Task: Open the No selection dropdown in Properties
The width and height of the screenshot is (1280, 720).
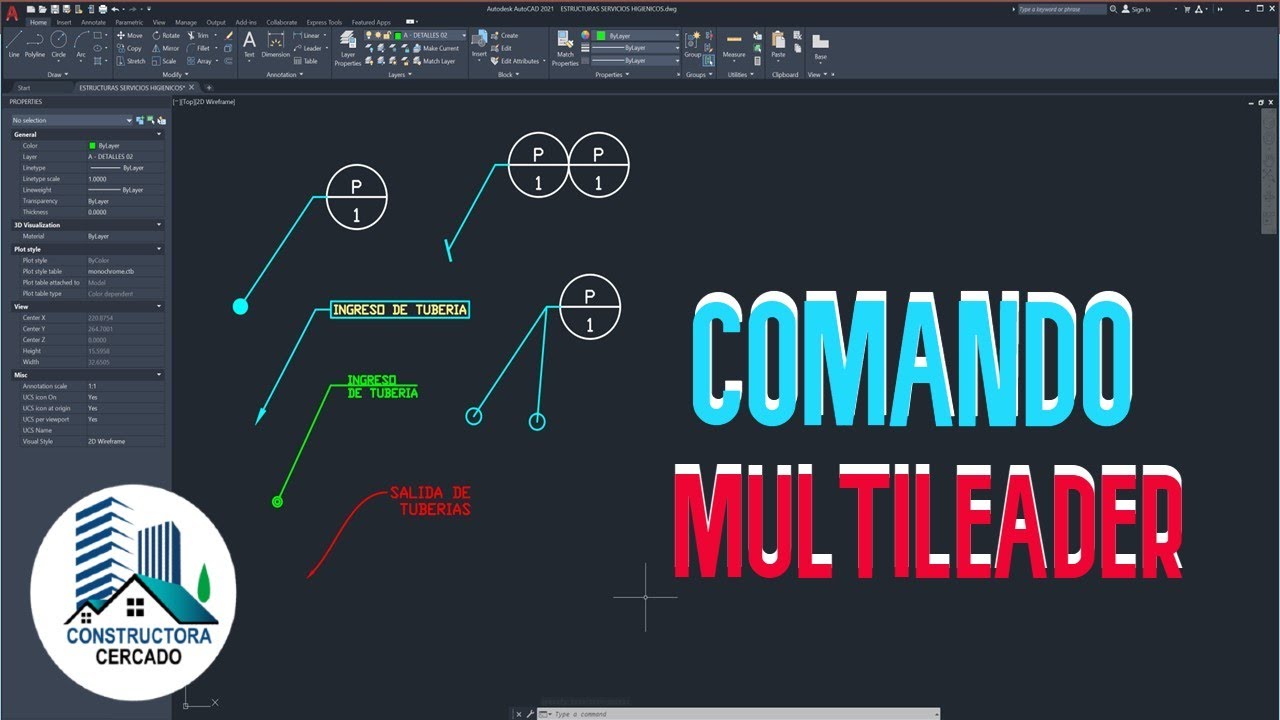Action: pyautogui.click(x=71, y=120)
